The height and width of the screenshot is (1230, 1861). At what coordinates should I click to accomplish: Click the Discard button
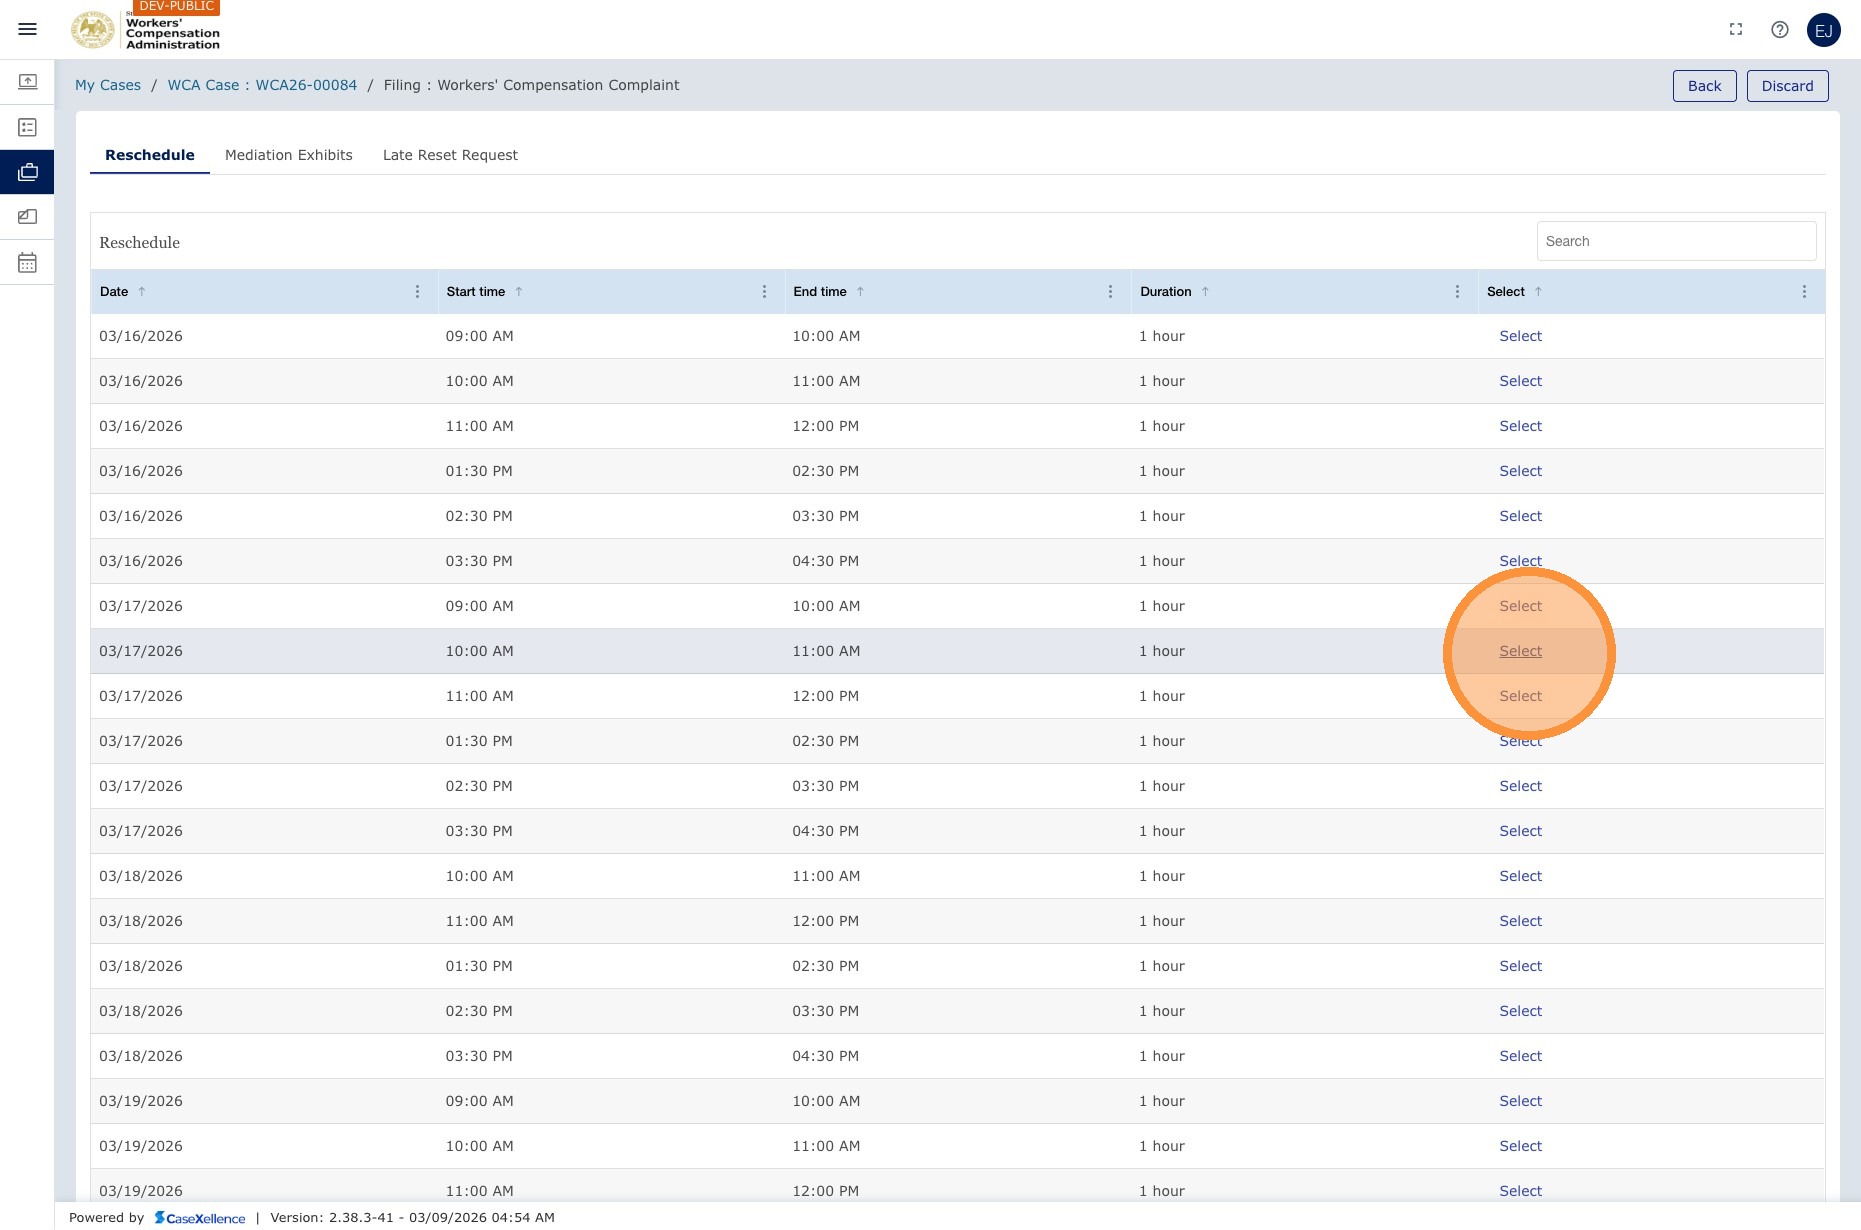coord(1788,86)
